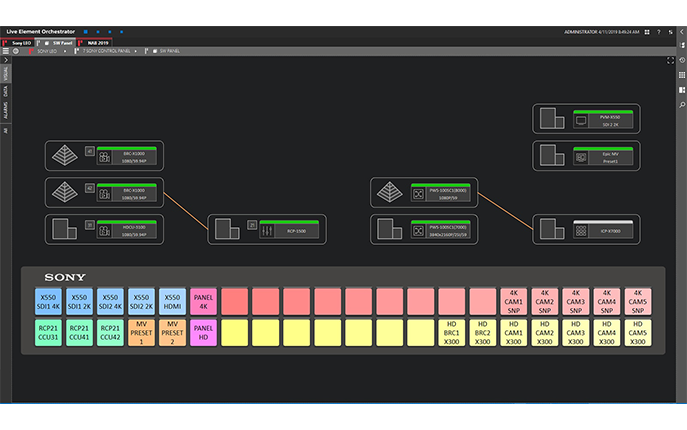Select the BRC-X1000 pyramid node icon
The height and width of the screenshot is (430, 687).
click(63, 154)
